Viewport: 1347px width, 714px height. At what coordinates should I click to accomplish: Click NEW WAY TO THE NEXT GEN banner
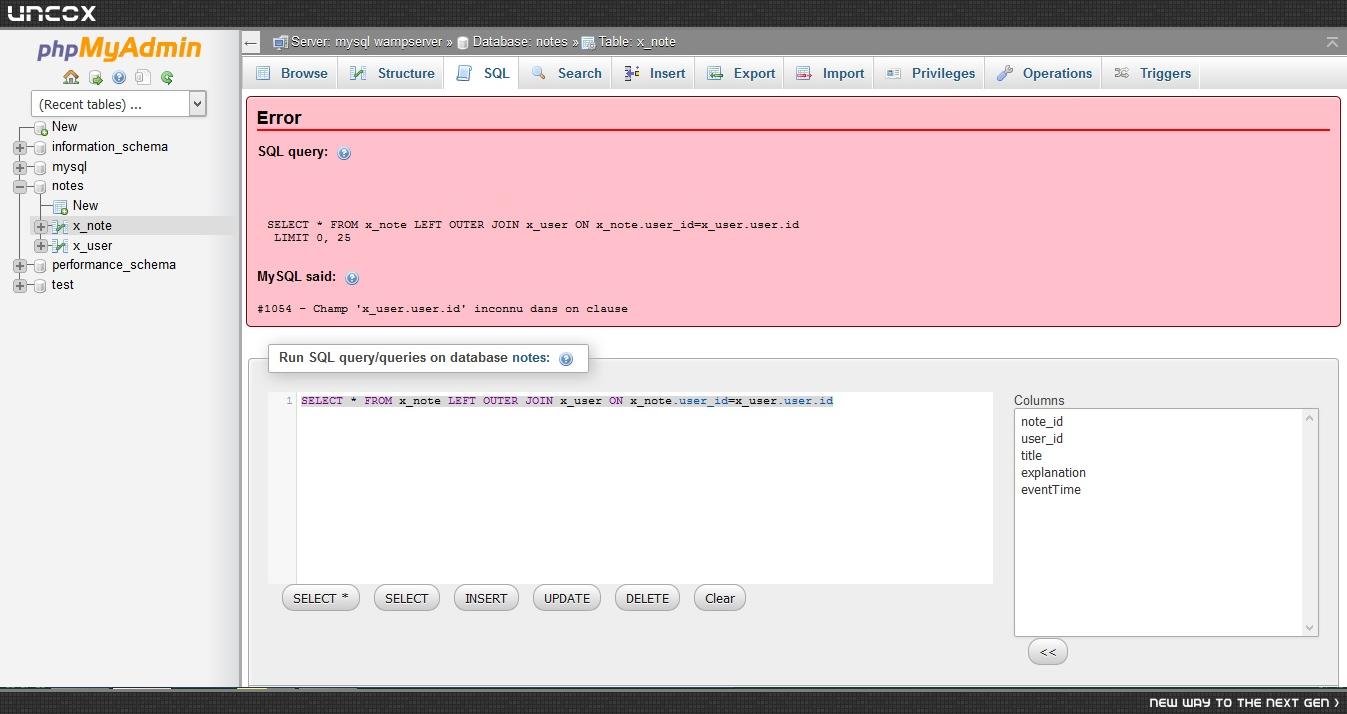click(1244, 703)
